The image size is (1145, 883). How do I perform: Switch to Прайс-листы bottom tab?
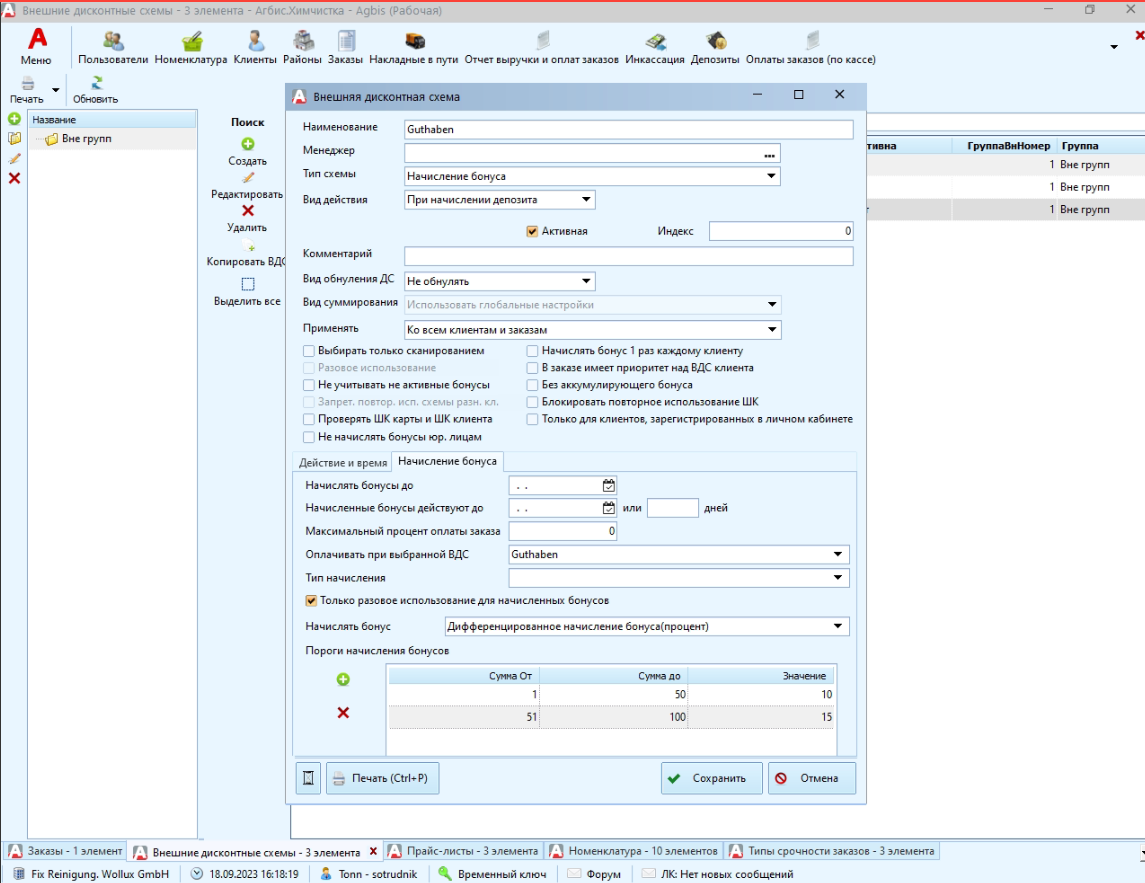(464, 852)
